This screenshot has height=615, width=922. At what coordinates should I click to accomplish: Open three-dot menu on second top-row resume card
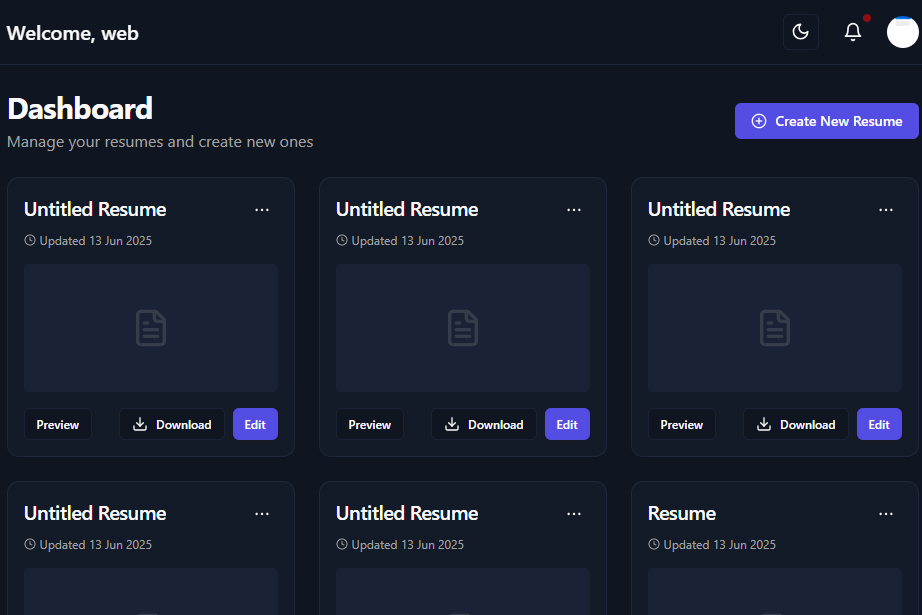tap(574, 210)
